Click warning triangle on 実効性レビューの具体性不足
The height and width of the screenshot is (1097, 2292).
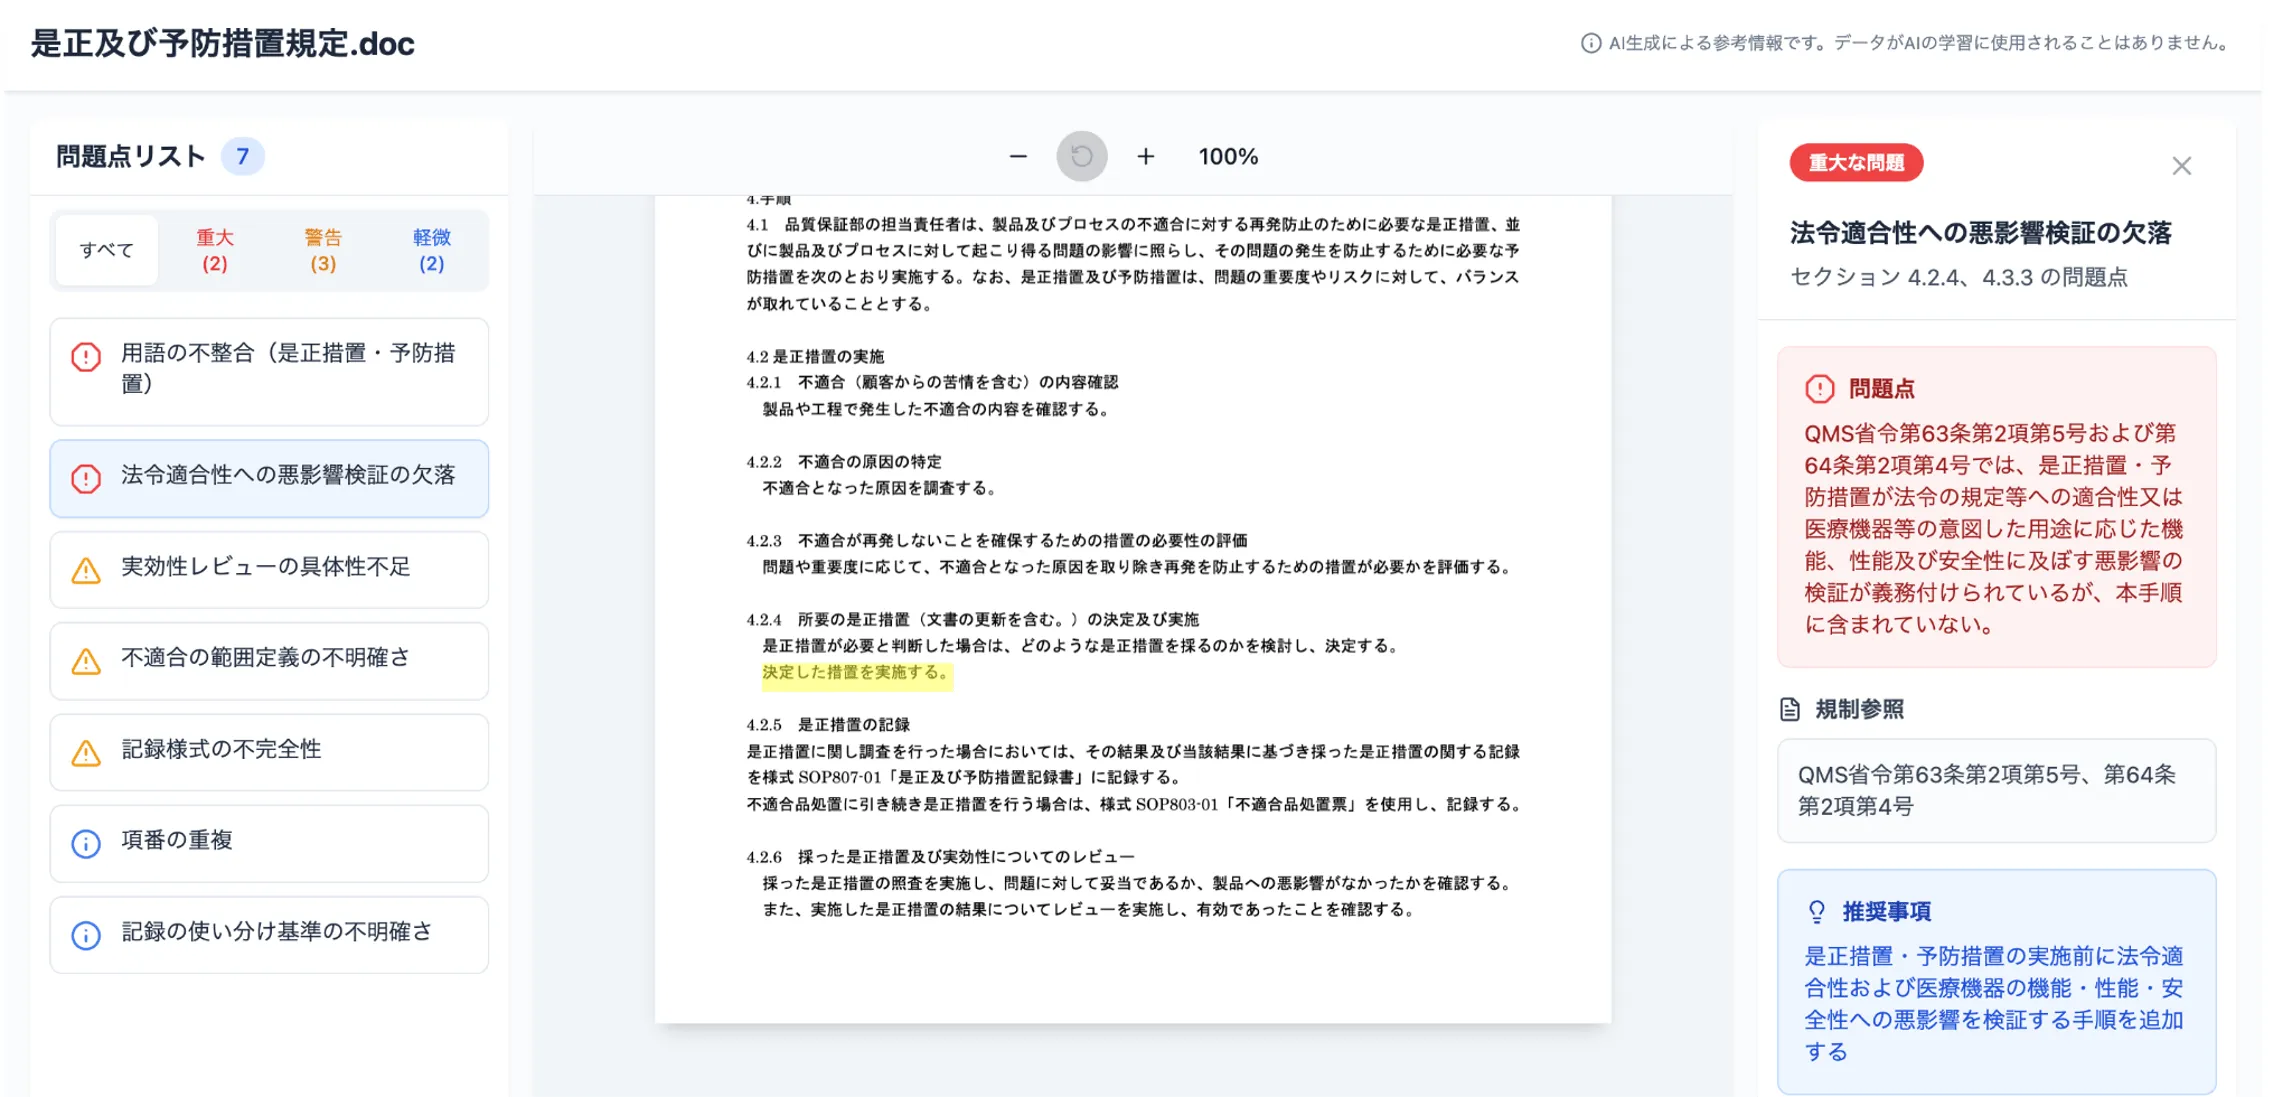coord(86,570)
